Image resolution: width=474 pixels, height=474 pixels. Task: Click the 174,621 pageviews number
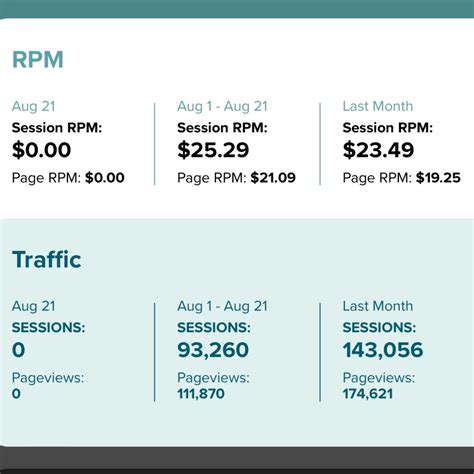pos(368,394)
